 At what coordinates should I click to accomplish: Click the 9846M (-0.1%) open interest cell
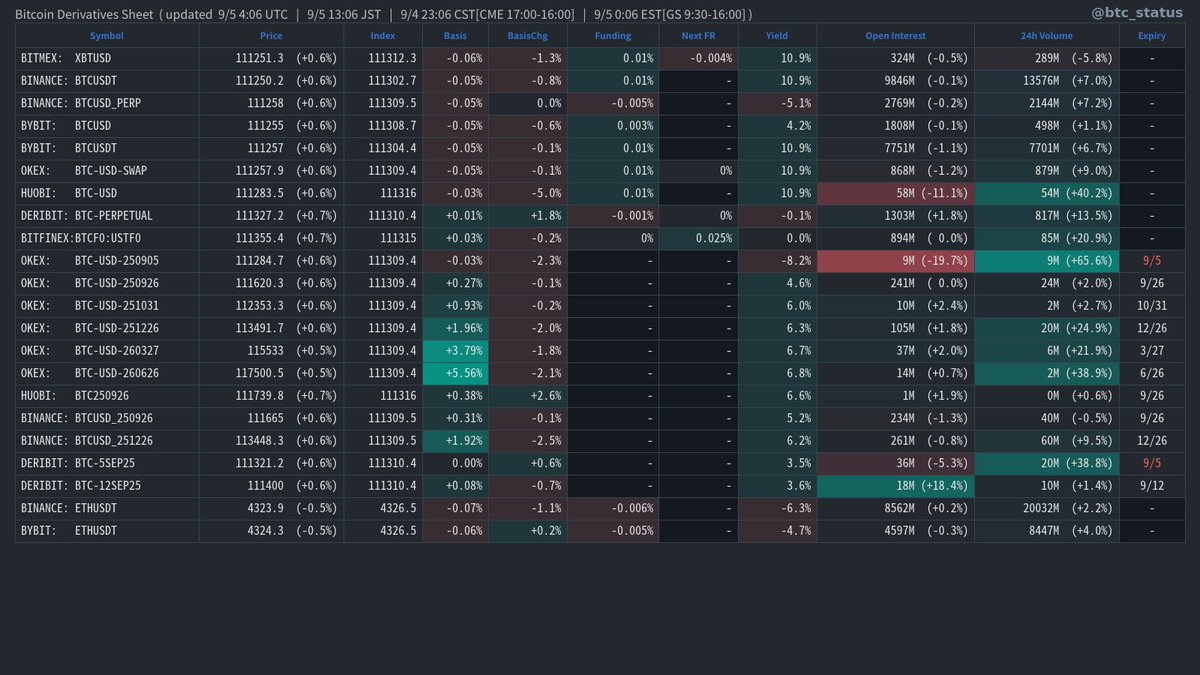pyautogui.click(x=896, y=81)
